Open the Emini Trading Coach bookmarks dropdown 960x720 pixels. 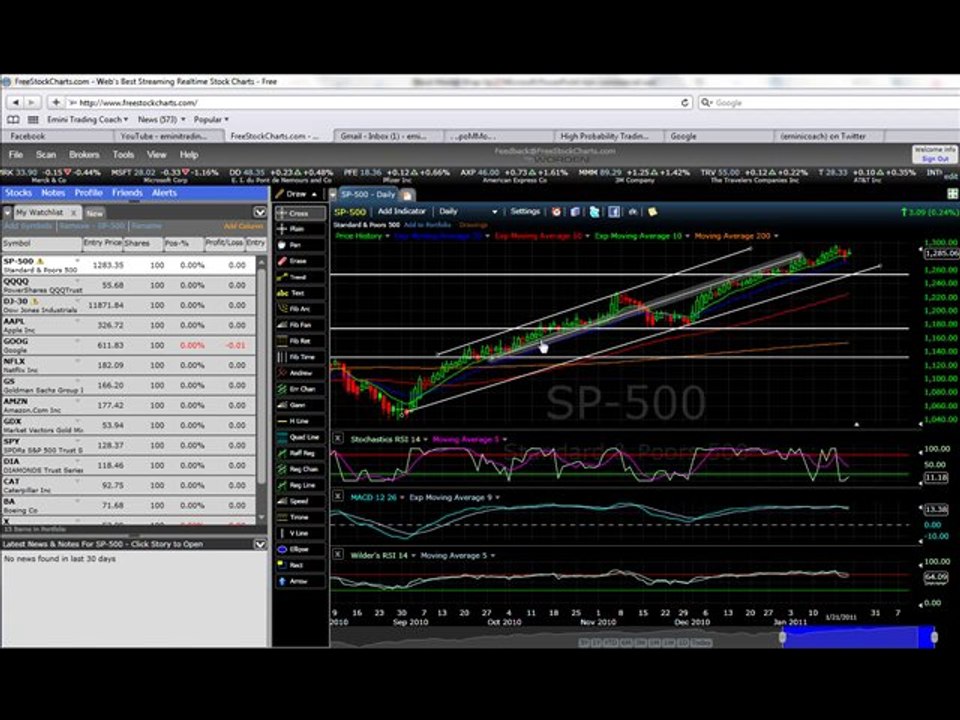(88, 119)
